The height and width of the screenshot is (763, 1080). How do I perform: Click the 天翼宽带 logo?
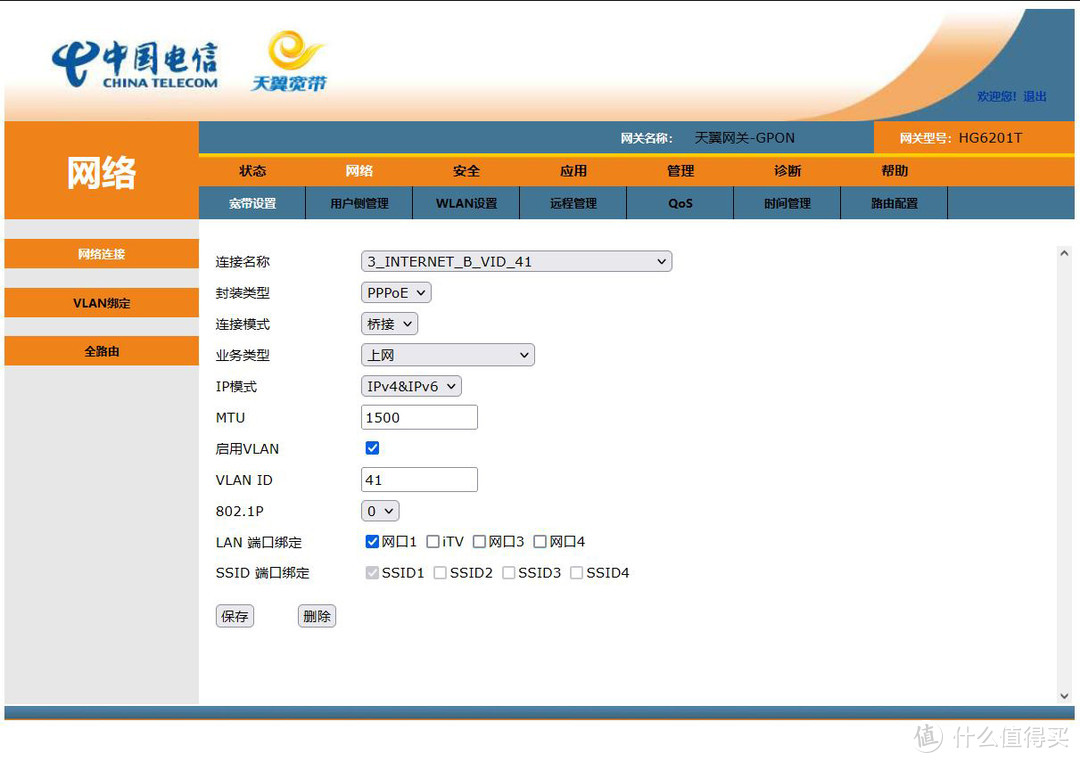tap(288, 62)
